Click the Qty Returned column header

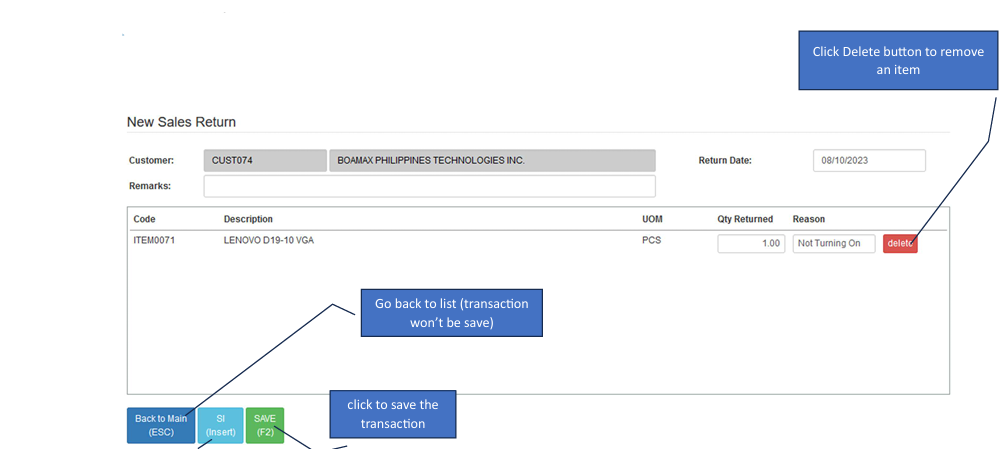(x=745, y=220)
